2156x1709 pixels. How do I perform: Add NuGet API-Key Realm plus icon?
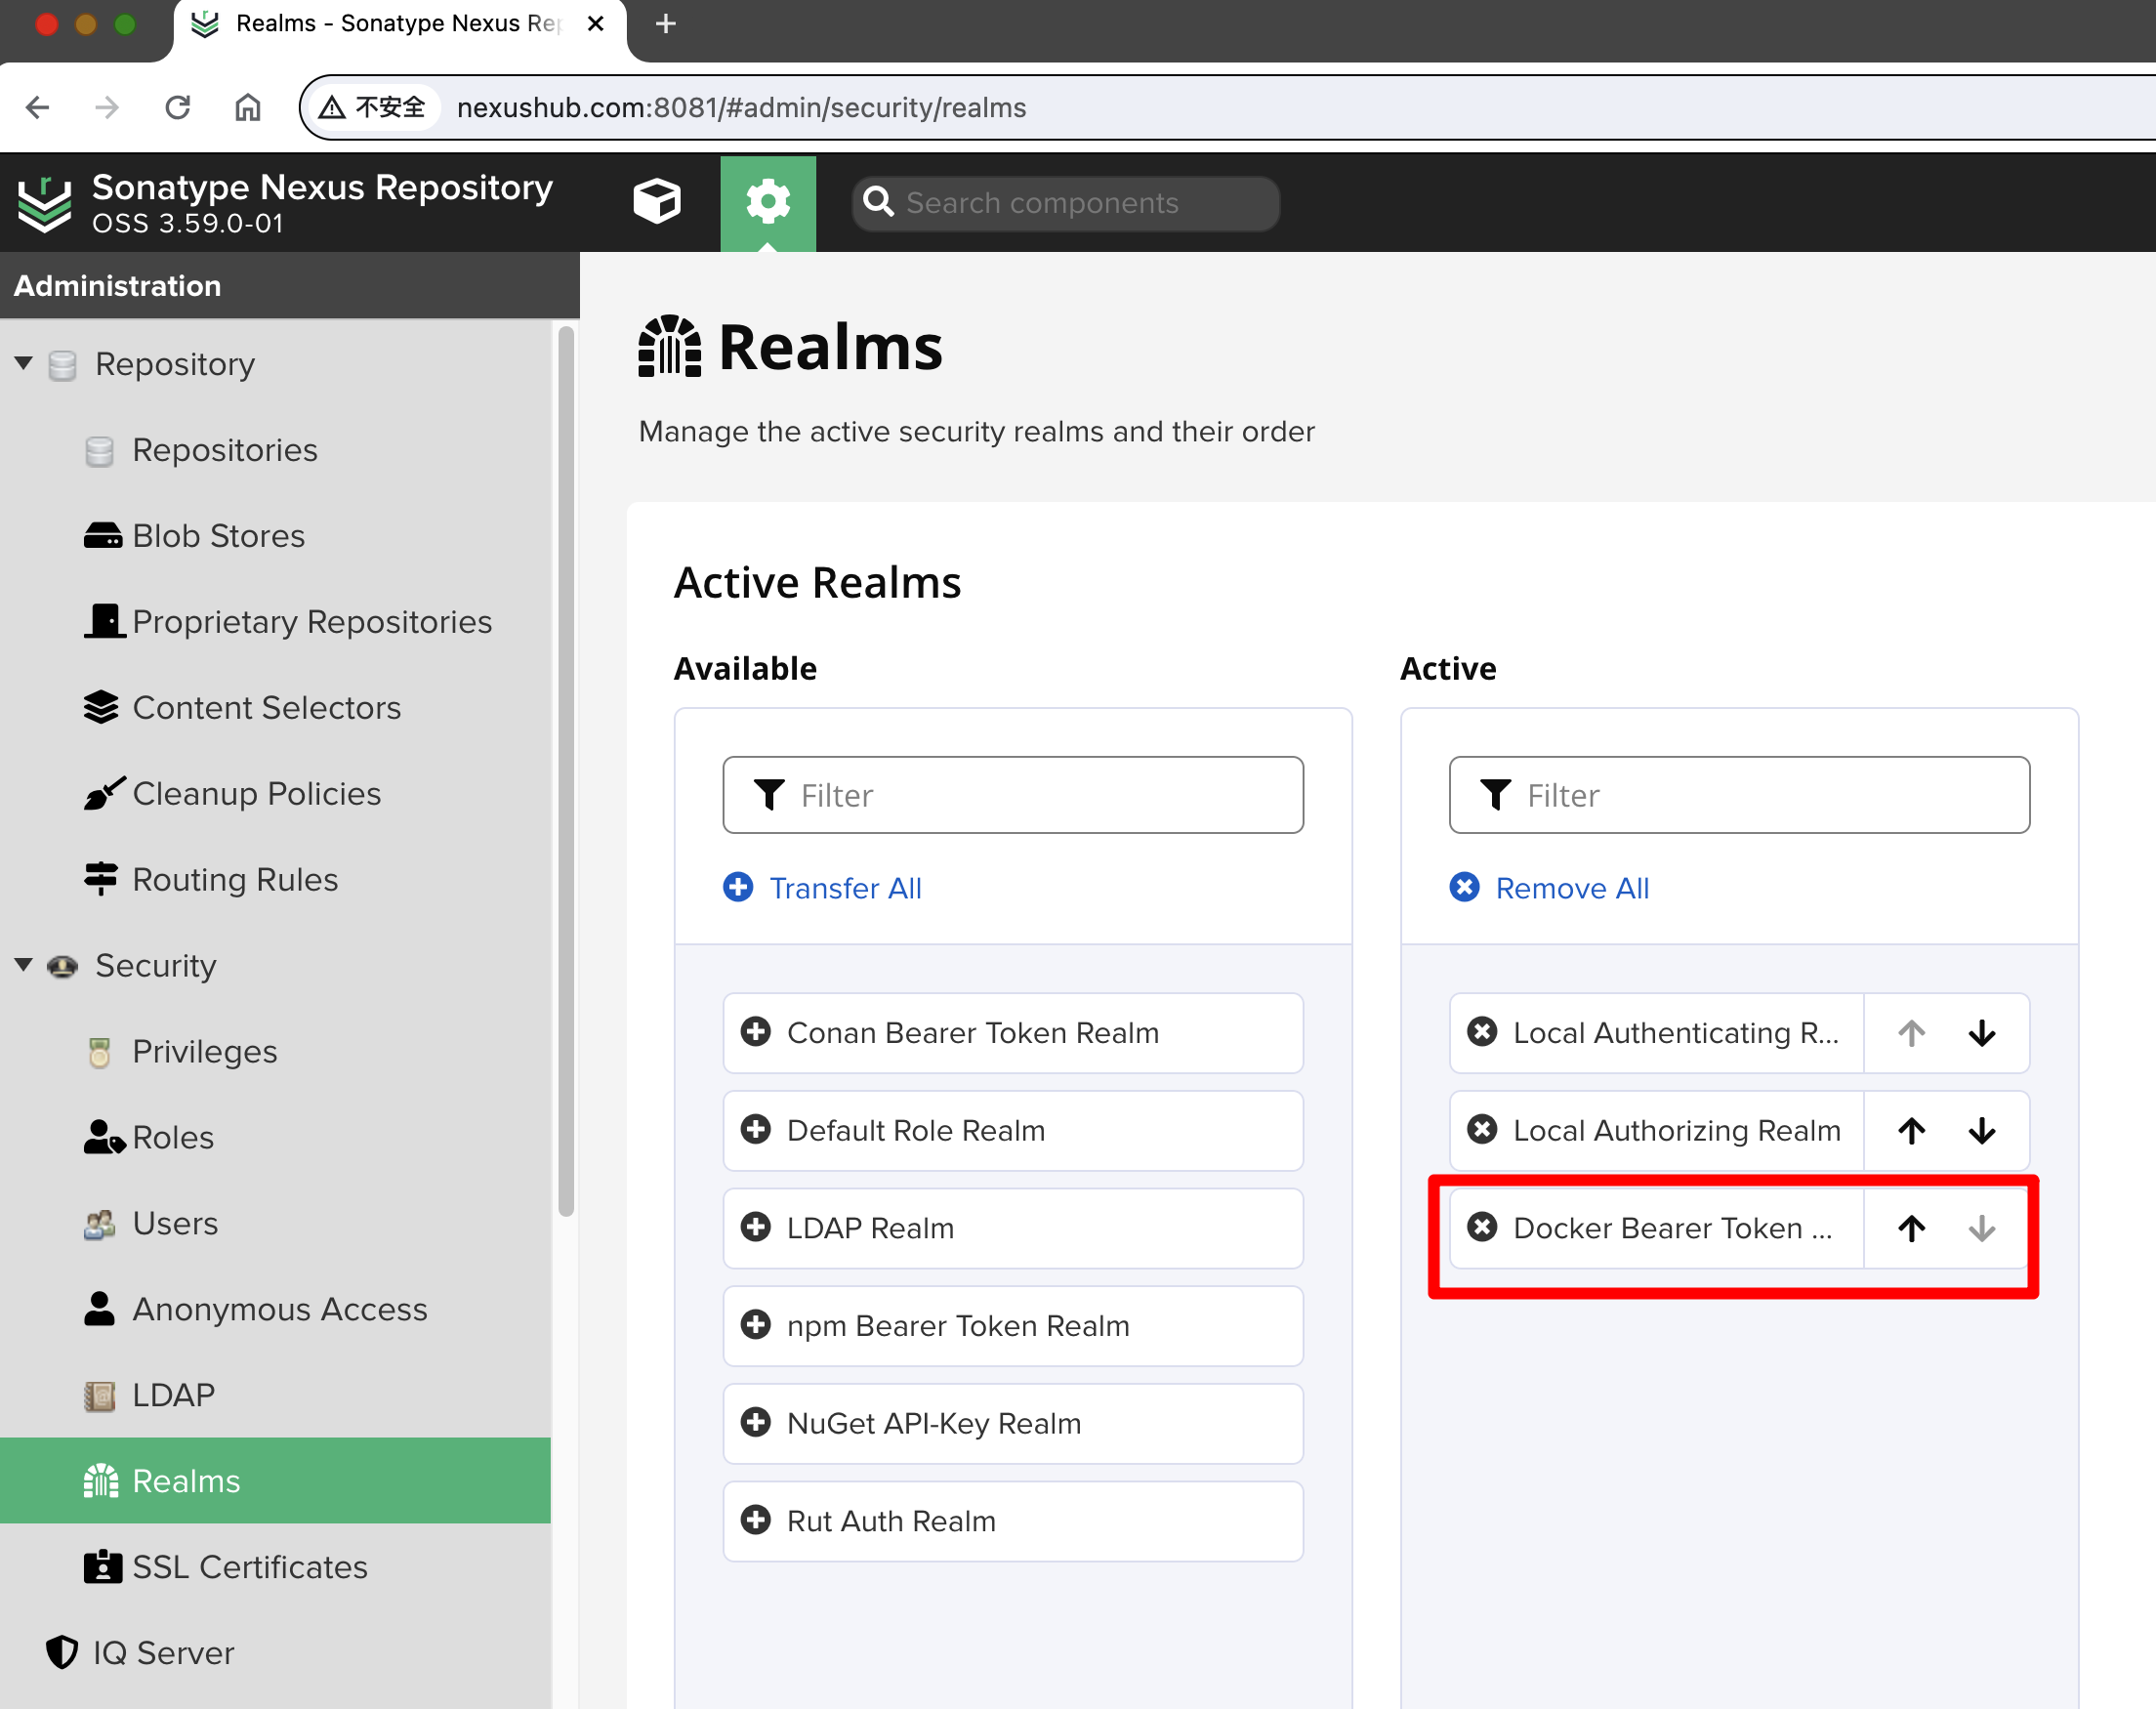pyautogui.click(x=756, y=1422)
